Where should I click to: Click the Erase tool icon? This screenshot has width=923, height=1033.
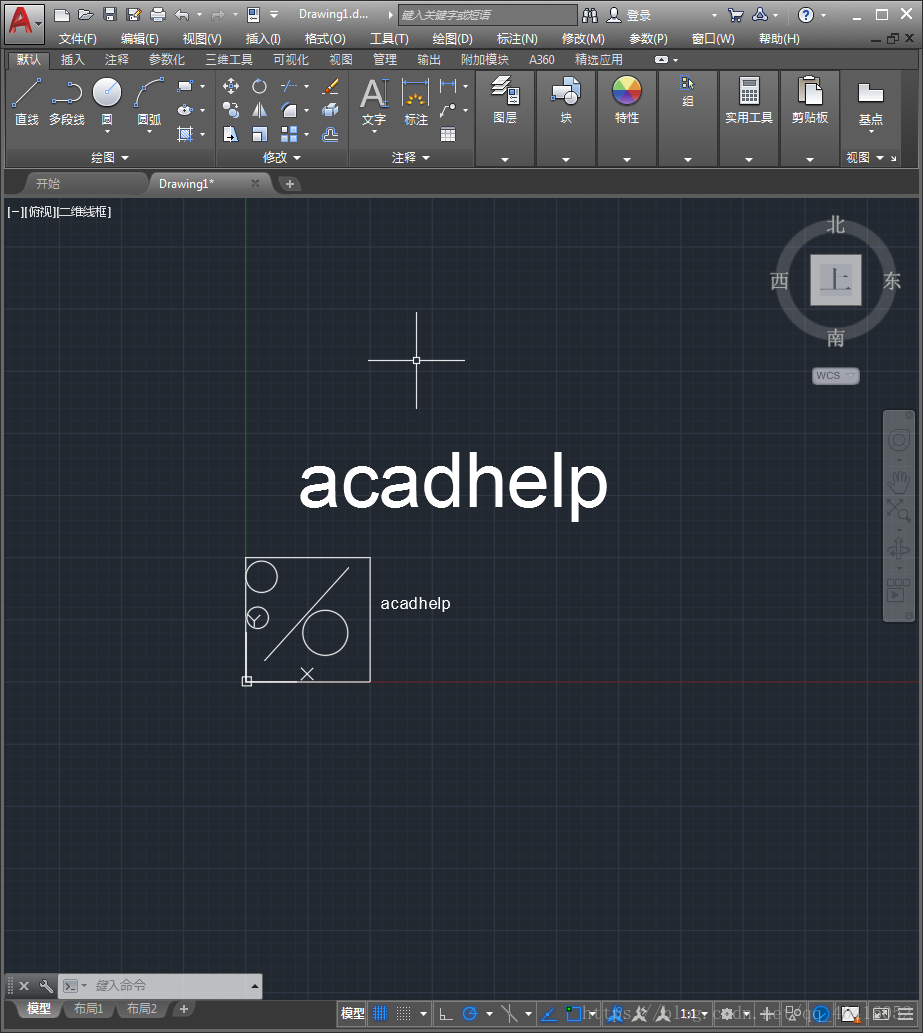click(x=331, y=86)
